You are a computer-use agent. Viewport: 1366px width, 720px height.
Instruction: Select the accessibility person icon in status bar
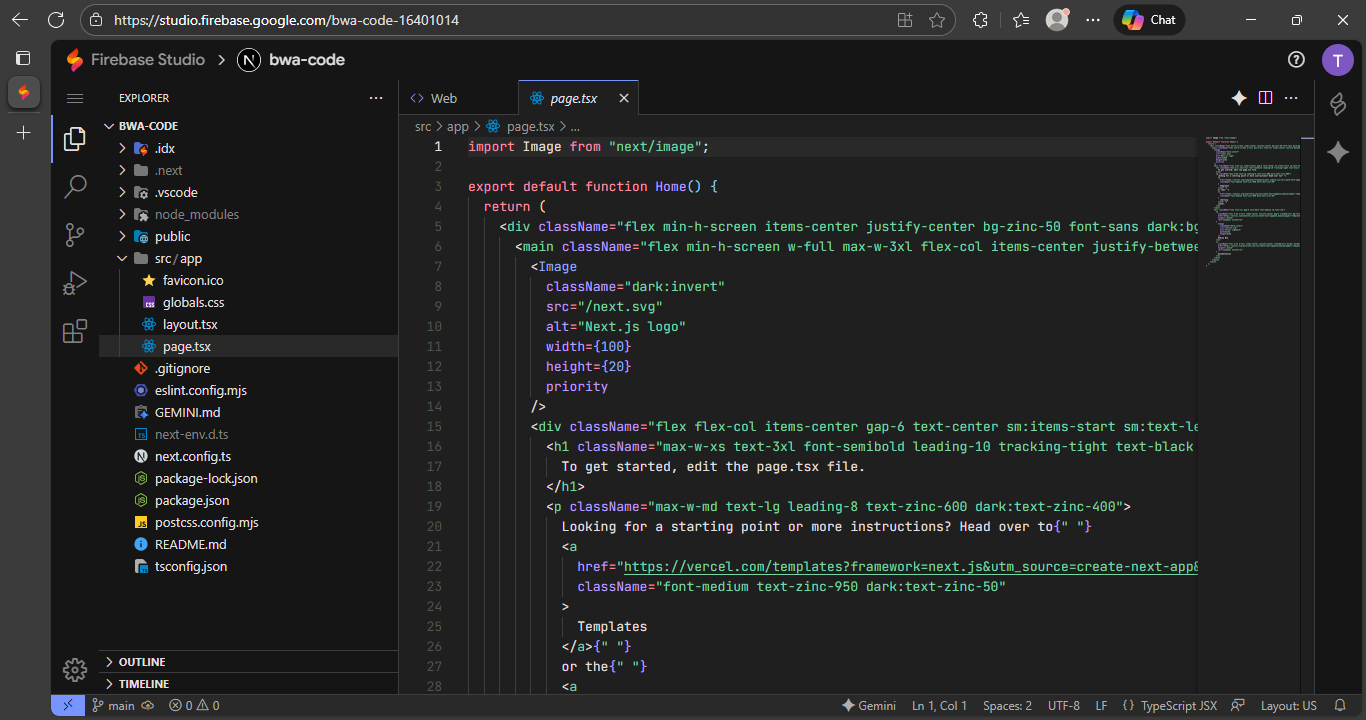coord(1237,705)
